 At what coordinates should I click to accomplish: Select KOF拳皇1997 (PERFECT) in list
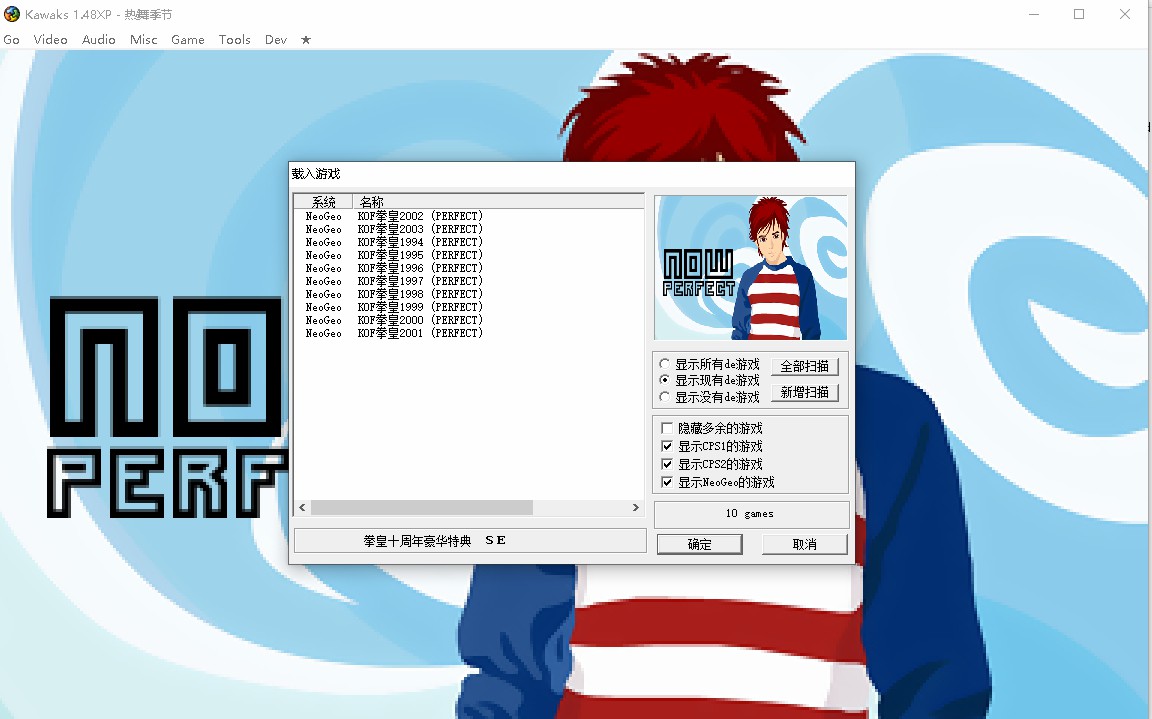coord(420,281)
